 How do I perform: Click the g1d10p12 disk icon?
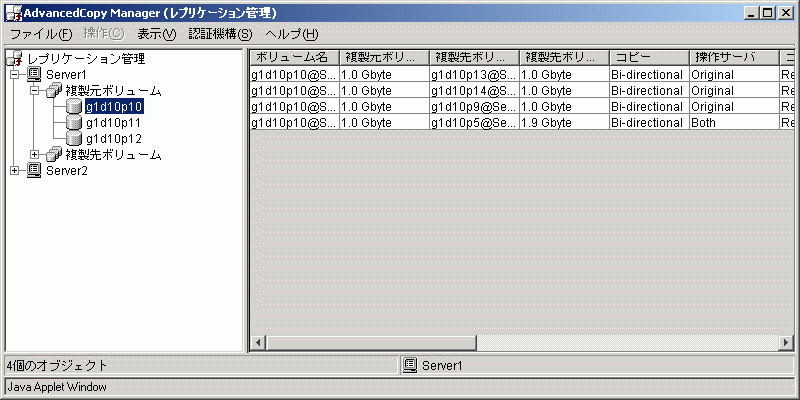[74, 138]
